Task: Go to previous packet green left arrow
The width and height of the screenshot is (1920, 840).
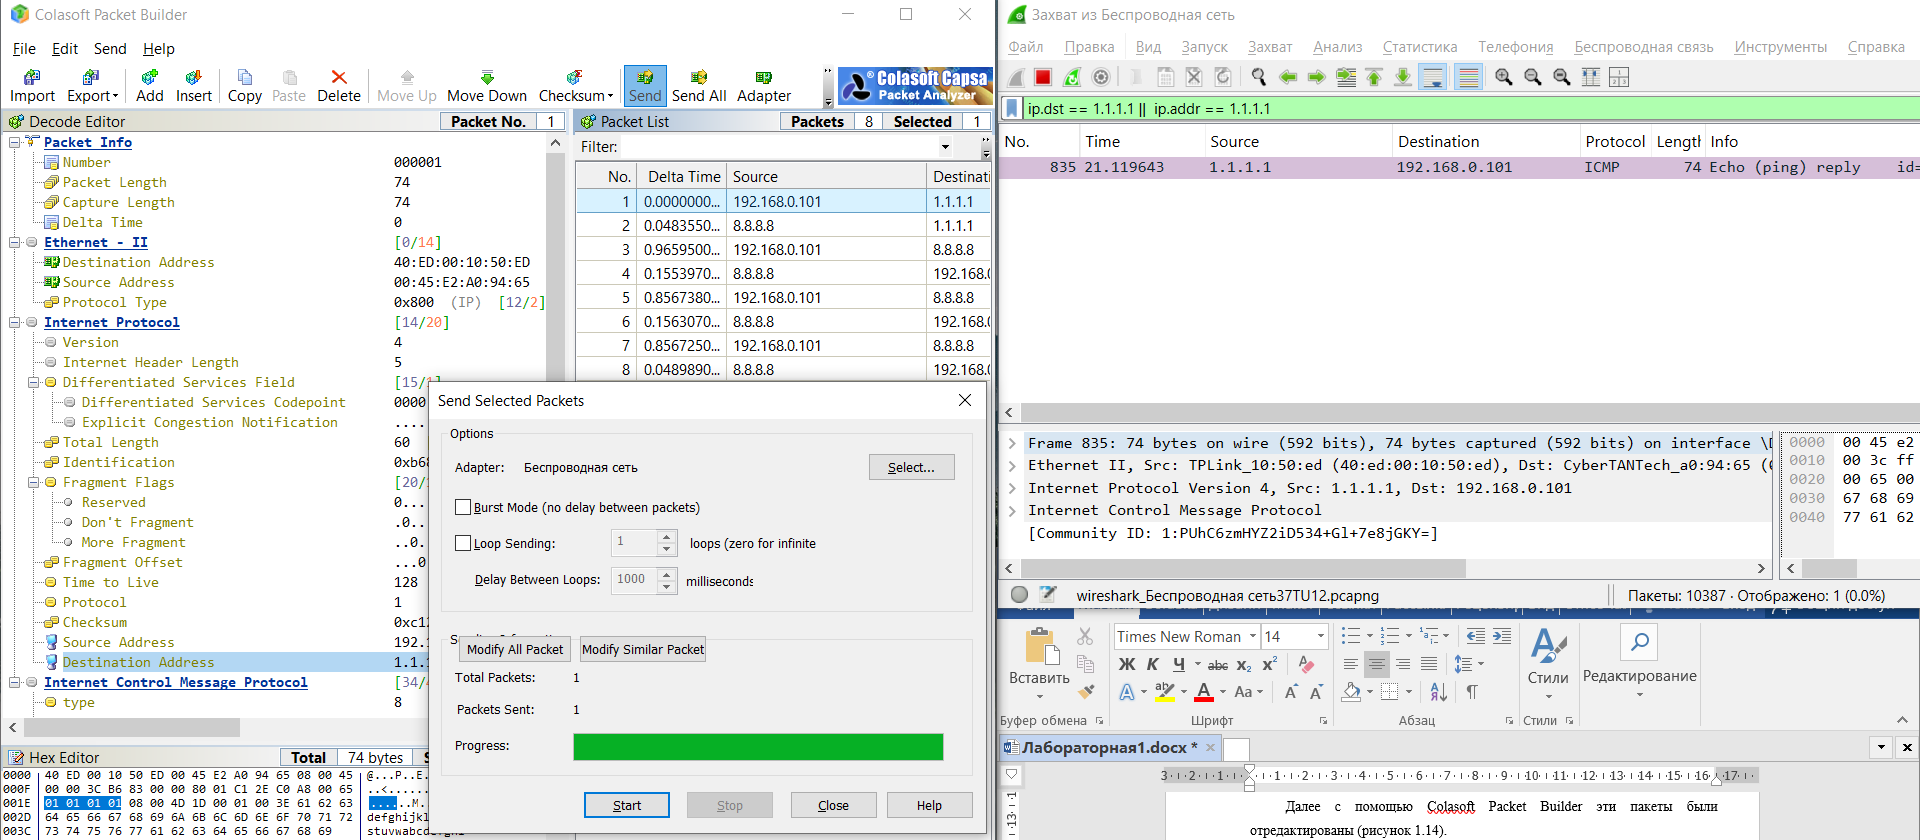Action: point(1288,77)
